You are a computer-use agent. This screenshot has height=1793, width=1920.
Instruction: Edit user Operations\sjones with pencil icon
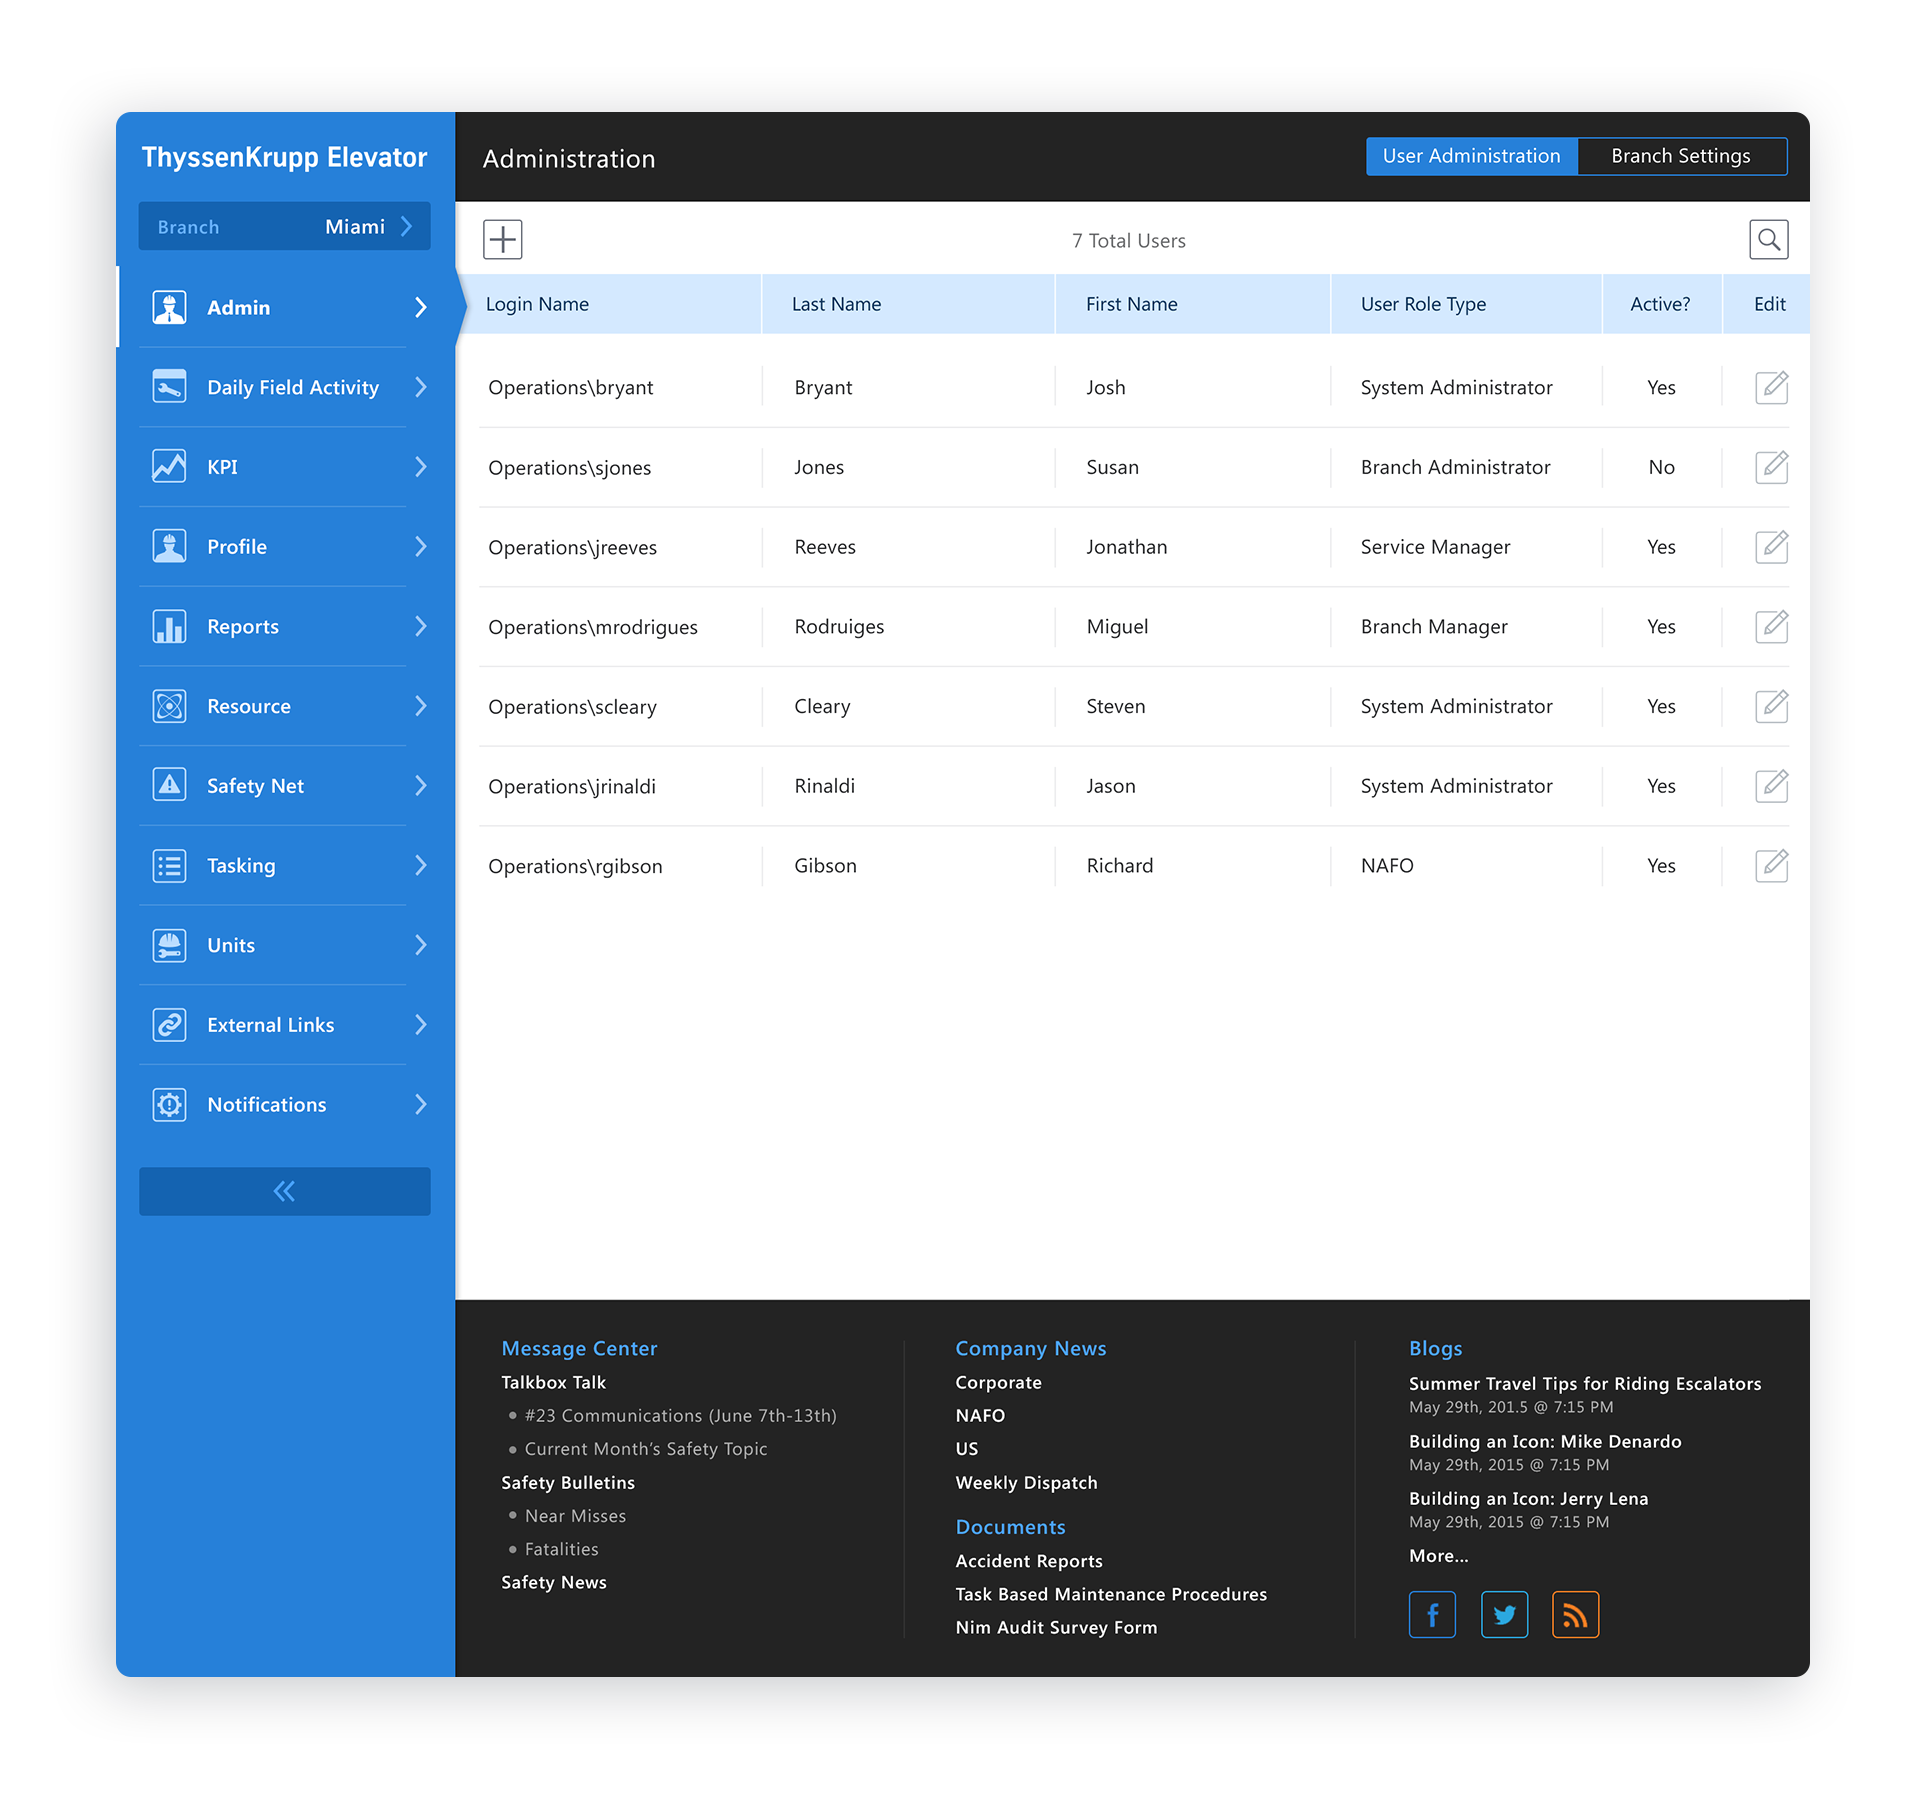coord(1771,467)
